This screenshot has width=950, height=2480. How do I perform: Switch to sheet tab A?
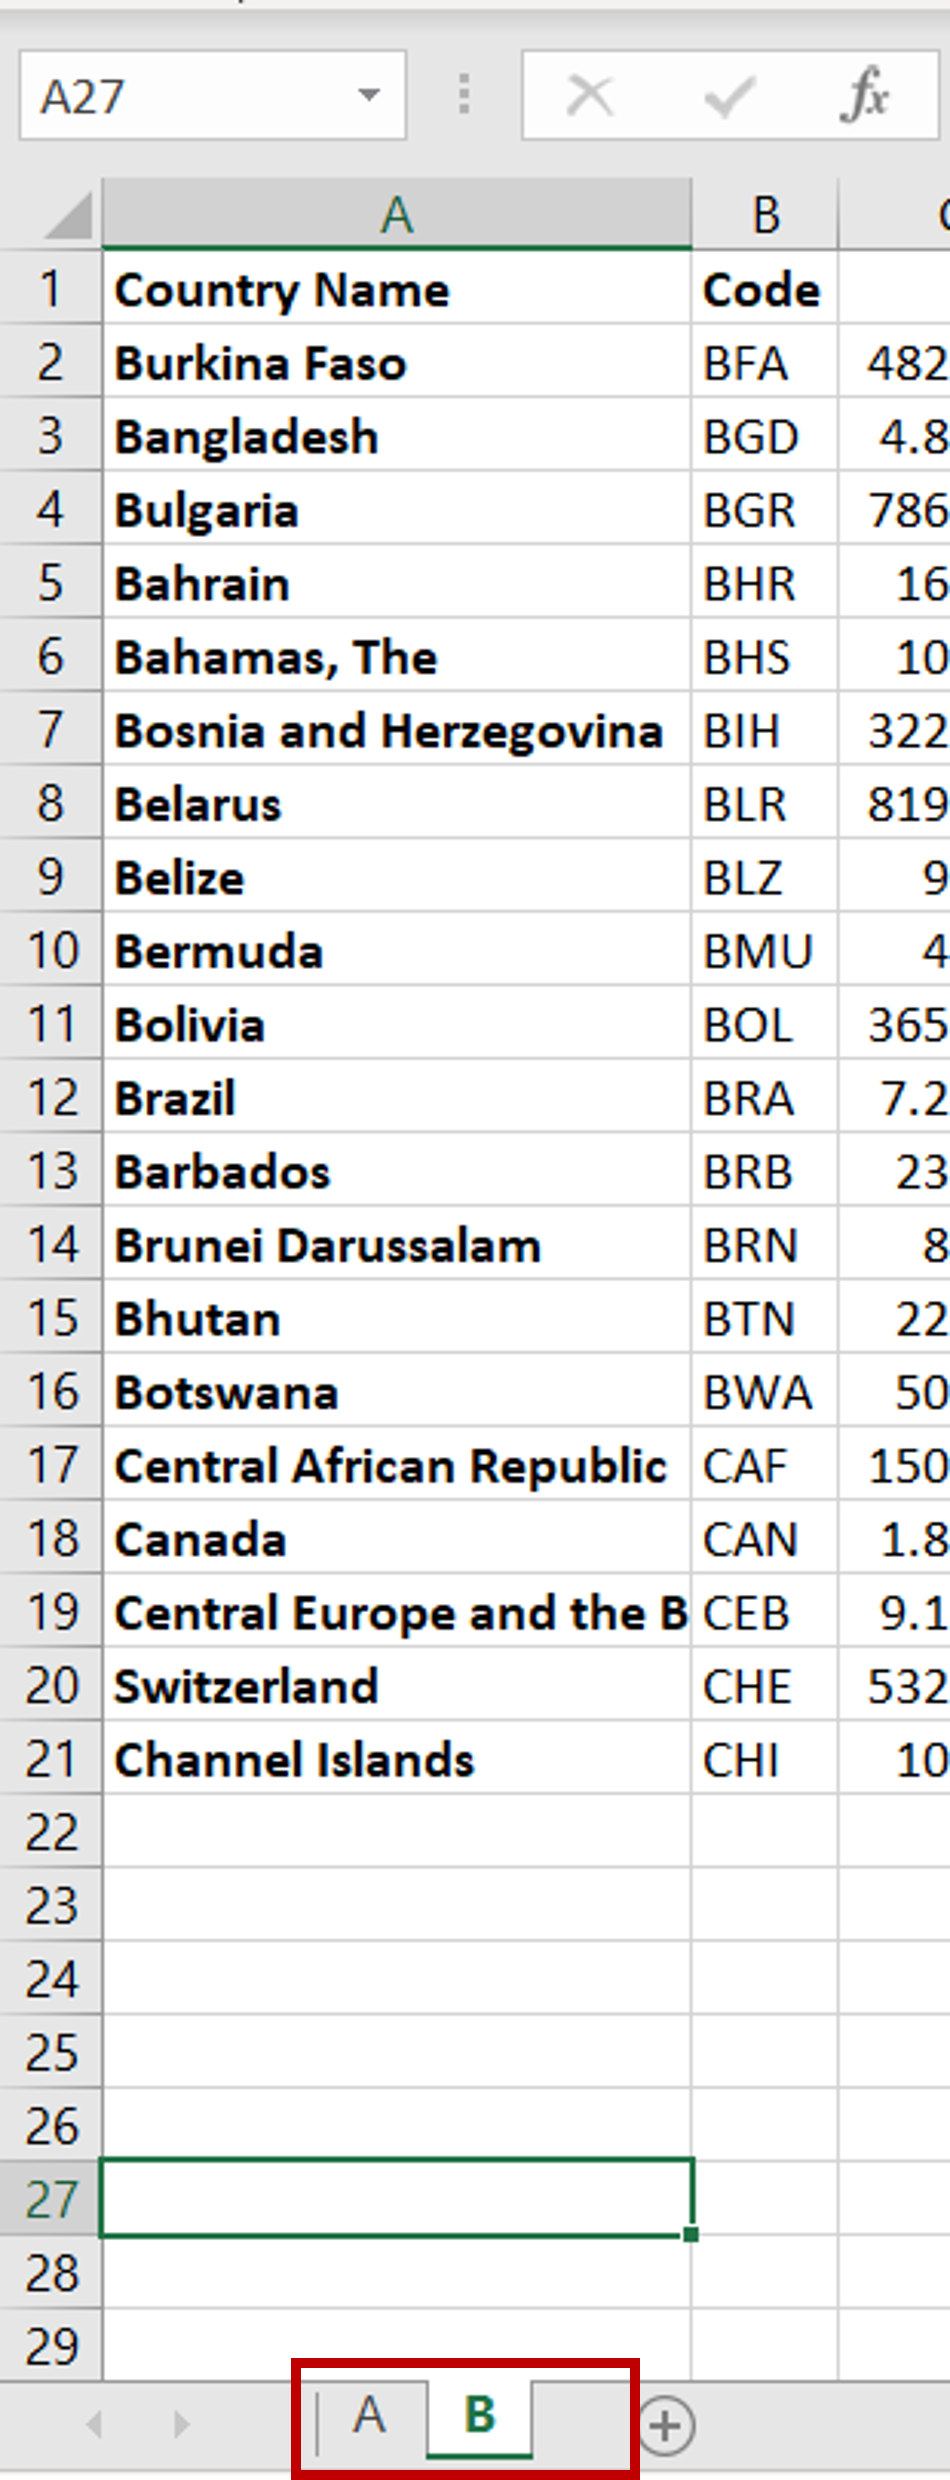(x=370, y=2415)
